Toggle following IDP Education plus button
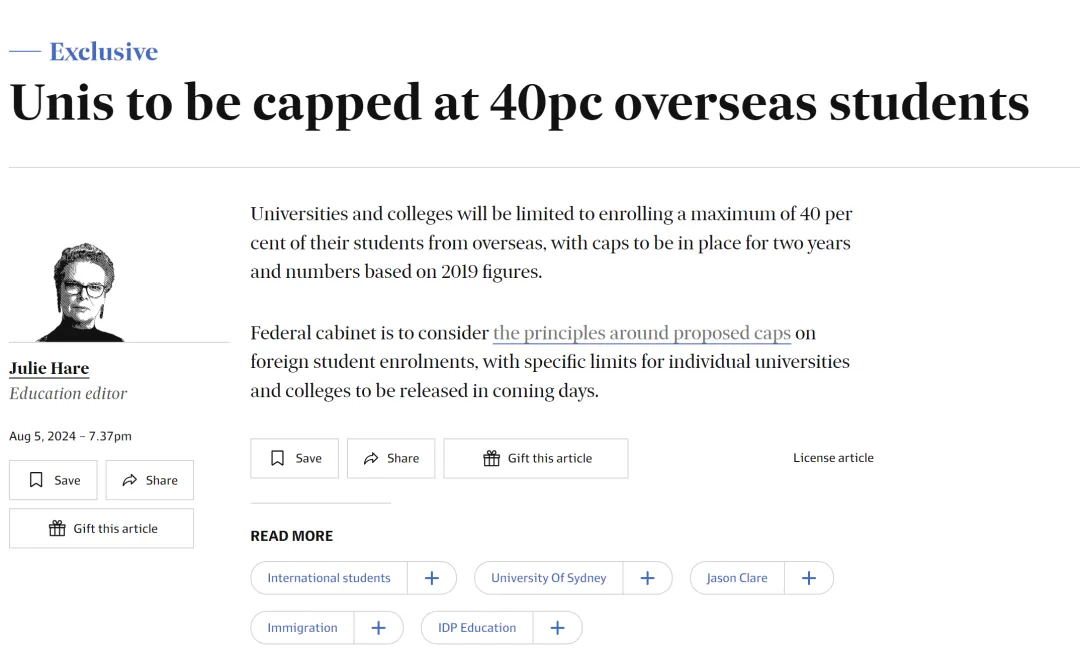This screenshot has height=652, width=1080. coord(557,627)
